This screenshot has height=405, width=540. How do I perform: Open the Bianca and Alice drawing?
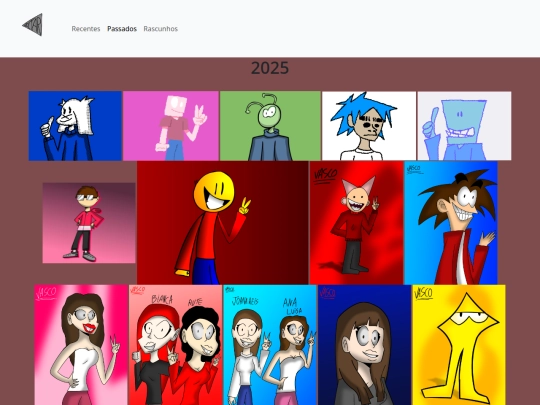click(176, 345)
